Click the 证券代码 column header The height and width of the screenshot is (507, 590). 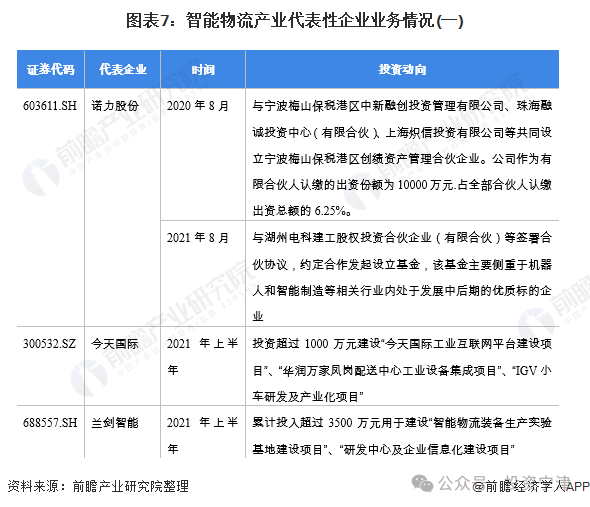(51, 70)
